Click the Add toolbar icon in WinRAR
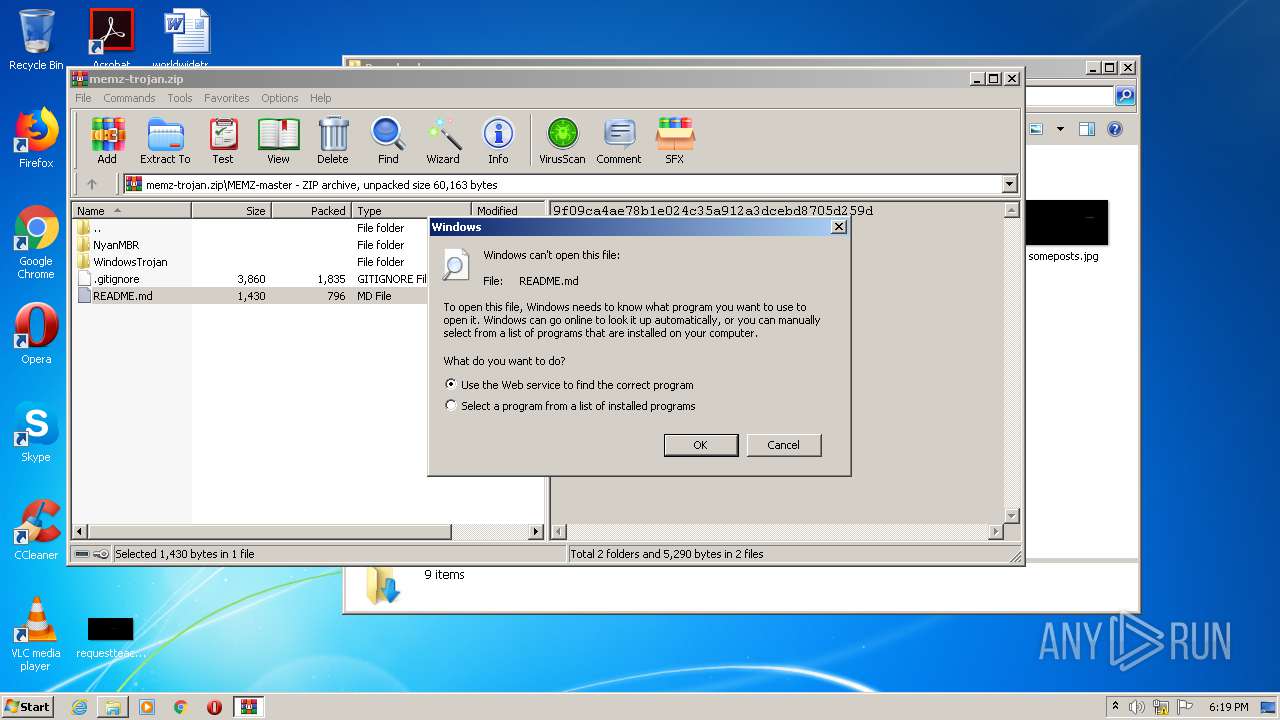Image resolution: width=1280 pixels, height=720 pixels. click(107, 141)
